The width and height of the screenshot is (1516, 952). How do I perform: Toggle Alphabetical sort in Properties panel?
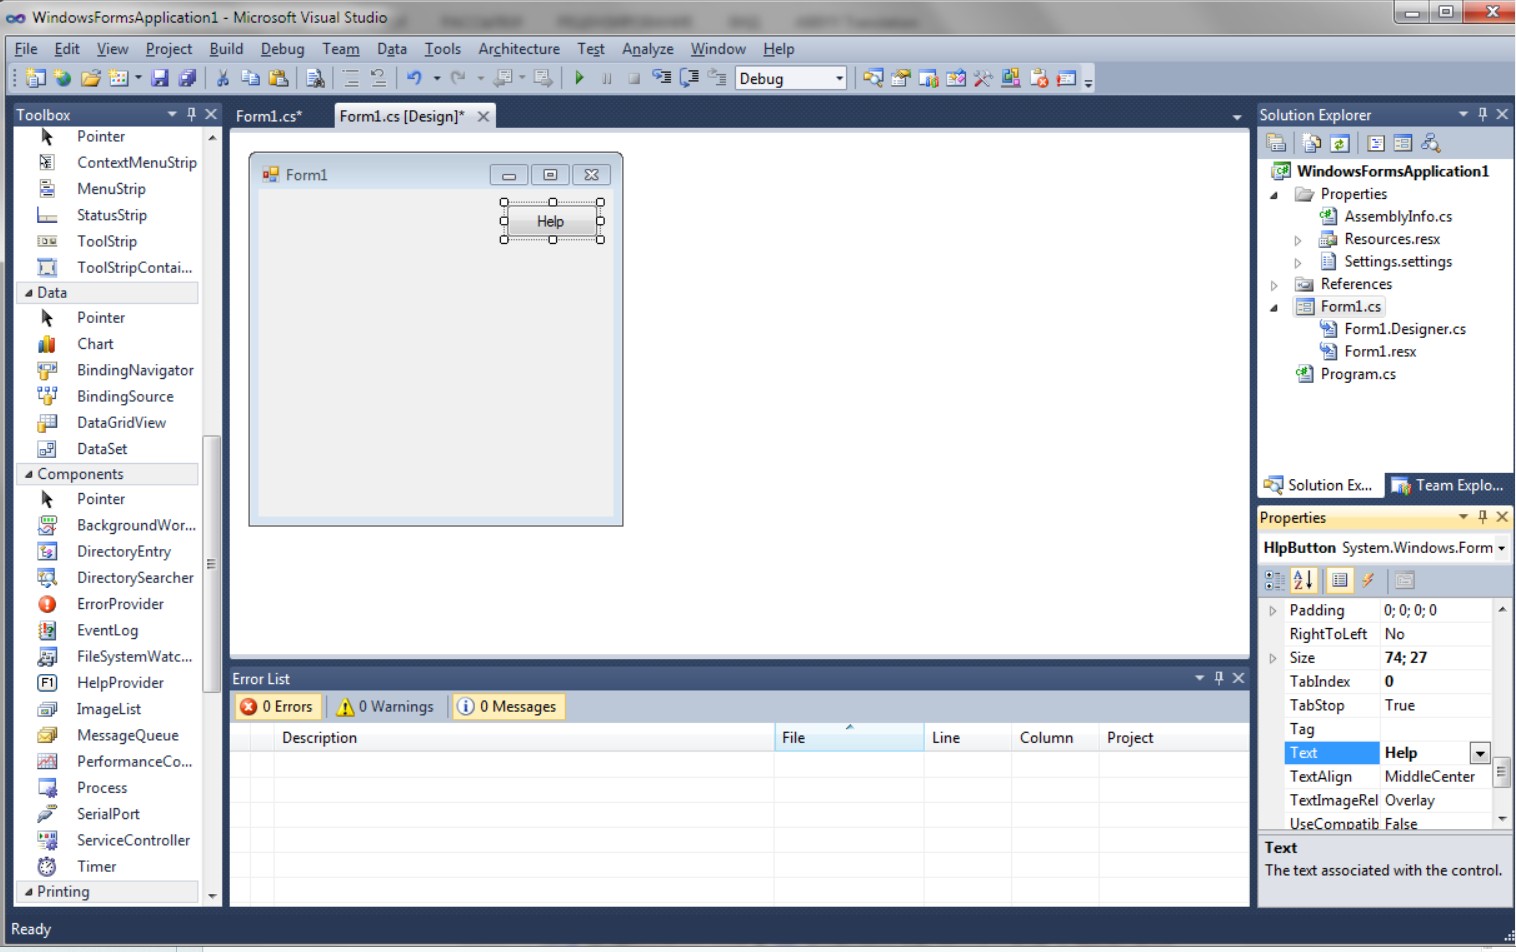tap(1303, 580)
